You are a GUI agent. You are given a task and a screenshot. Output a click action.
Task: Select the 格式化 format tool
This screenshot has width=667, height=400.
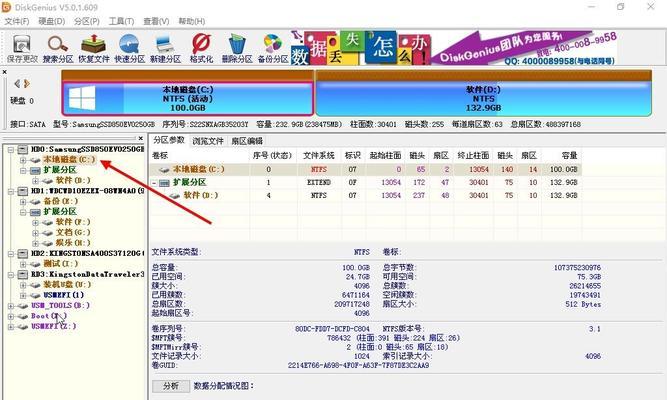(201, 49)
